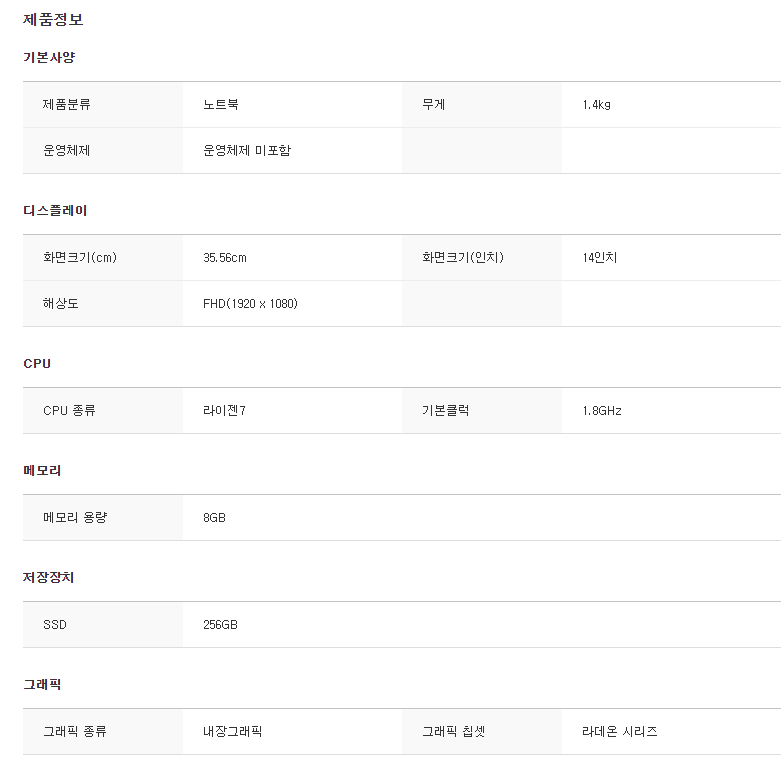Click the 1.8GHz base clock value
The image size is (784, 783).
pyautogui.click(x=602, y=410)
